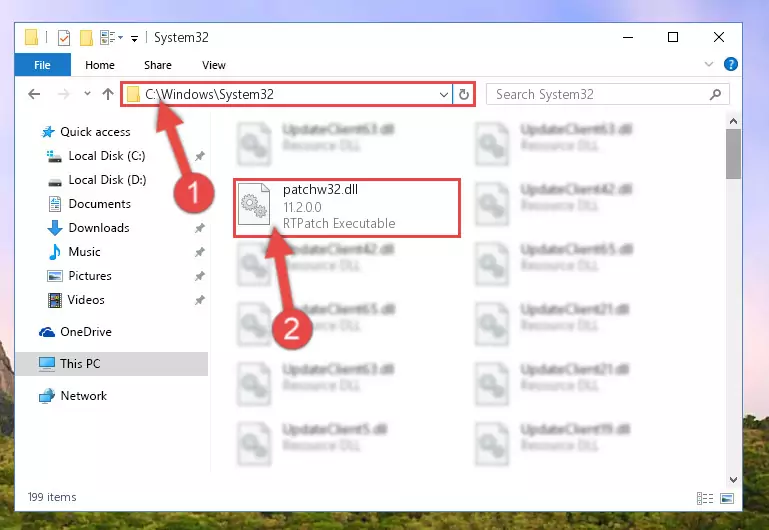Click the scroll down arrow of file list
This screenshot has width=769, height=530.
tap(733, 480)
